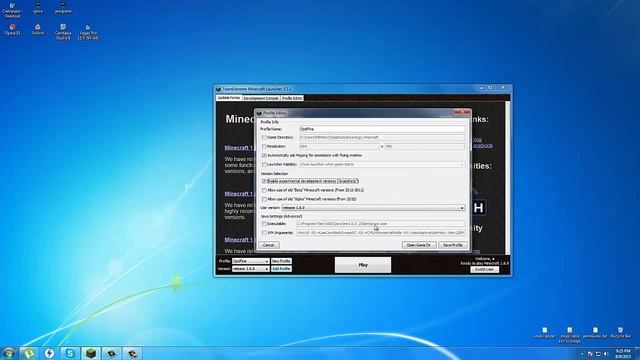This screenshot has width=640, height=360.
Task: Allow use of old Beta Minecraft versions
Action: (x=264, y=190)
